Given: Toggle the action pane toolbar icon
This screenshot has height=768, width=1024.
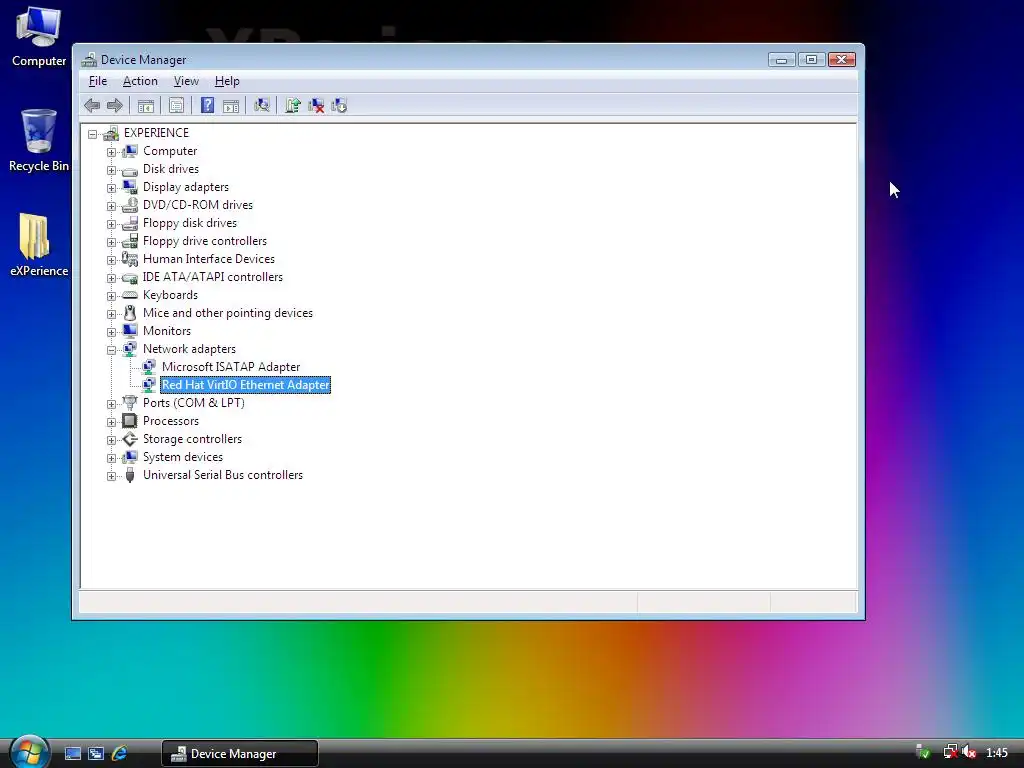Looking at the screenshot, I should coord(231,105).
